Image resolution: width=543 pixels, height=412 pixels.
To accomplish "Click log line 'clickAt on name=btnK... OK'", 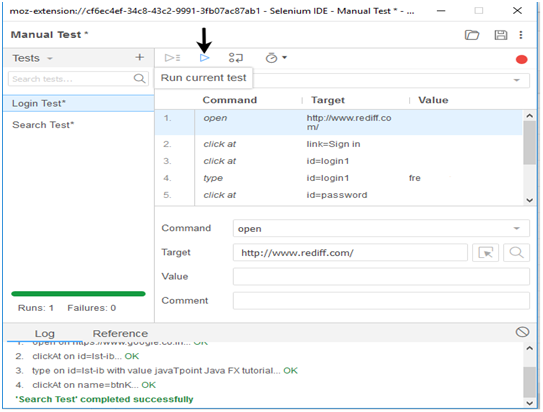I will tap(94, 385).
